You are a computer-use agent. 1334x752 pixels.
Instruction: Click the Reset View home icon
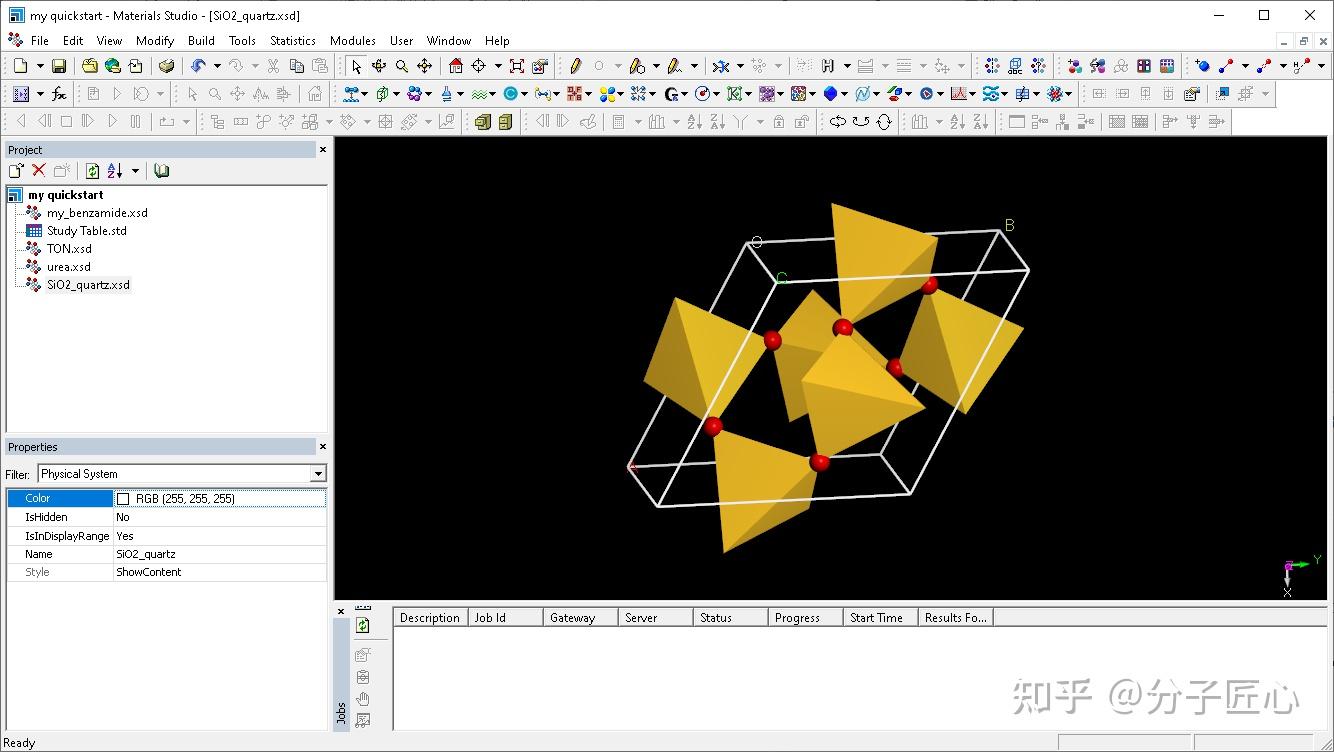click(x=456, y=67)
